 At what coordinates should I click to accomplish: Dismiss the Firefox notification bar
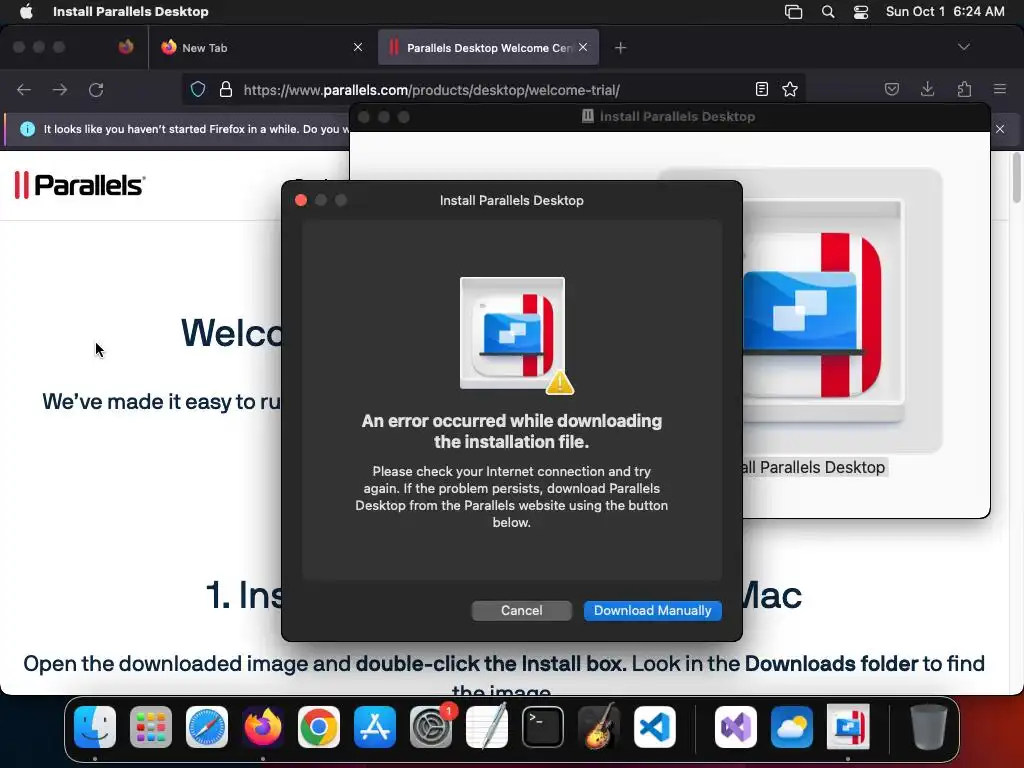coord(1000,129)
